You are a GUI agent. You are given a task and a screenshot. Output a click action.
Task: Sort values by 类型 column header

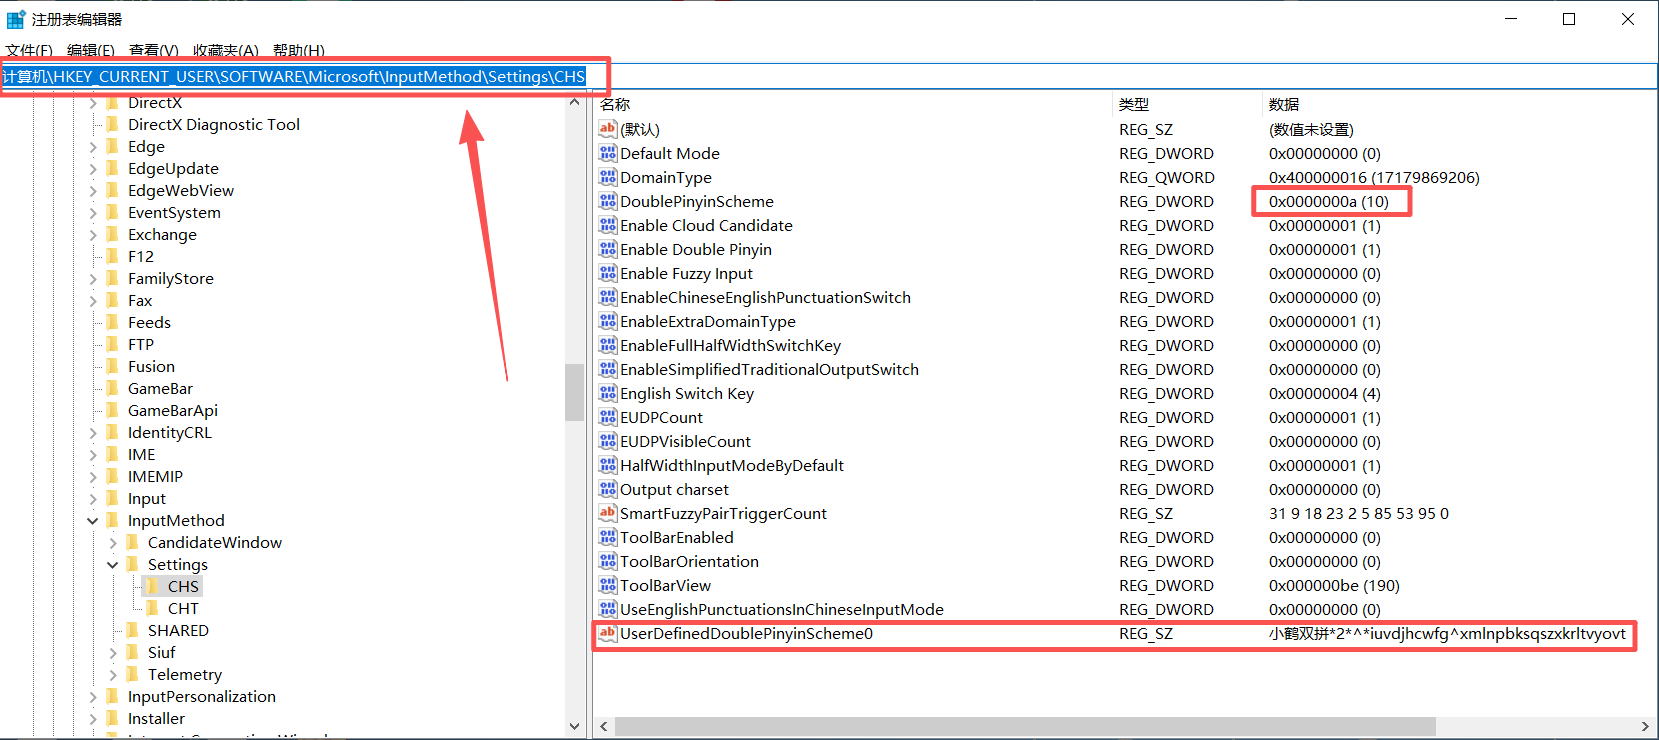tap(1187, 104)
